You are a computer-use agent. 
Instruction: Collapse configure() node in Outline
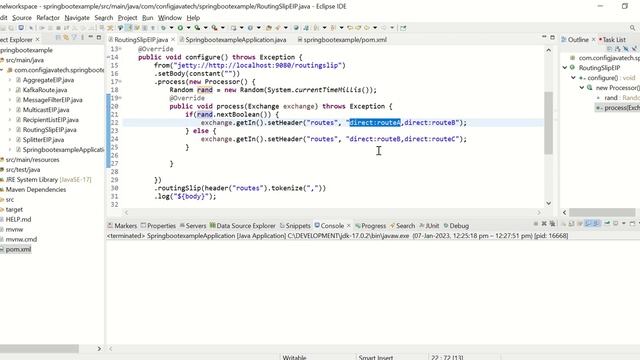pyautogui.click(x=573, y=78)
